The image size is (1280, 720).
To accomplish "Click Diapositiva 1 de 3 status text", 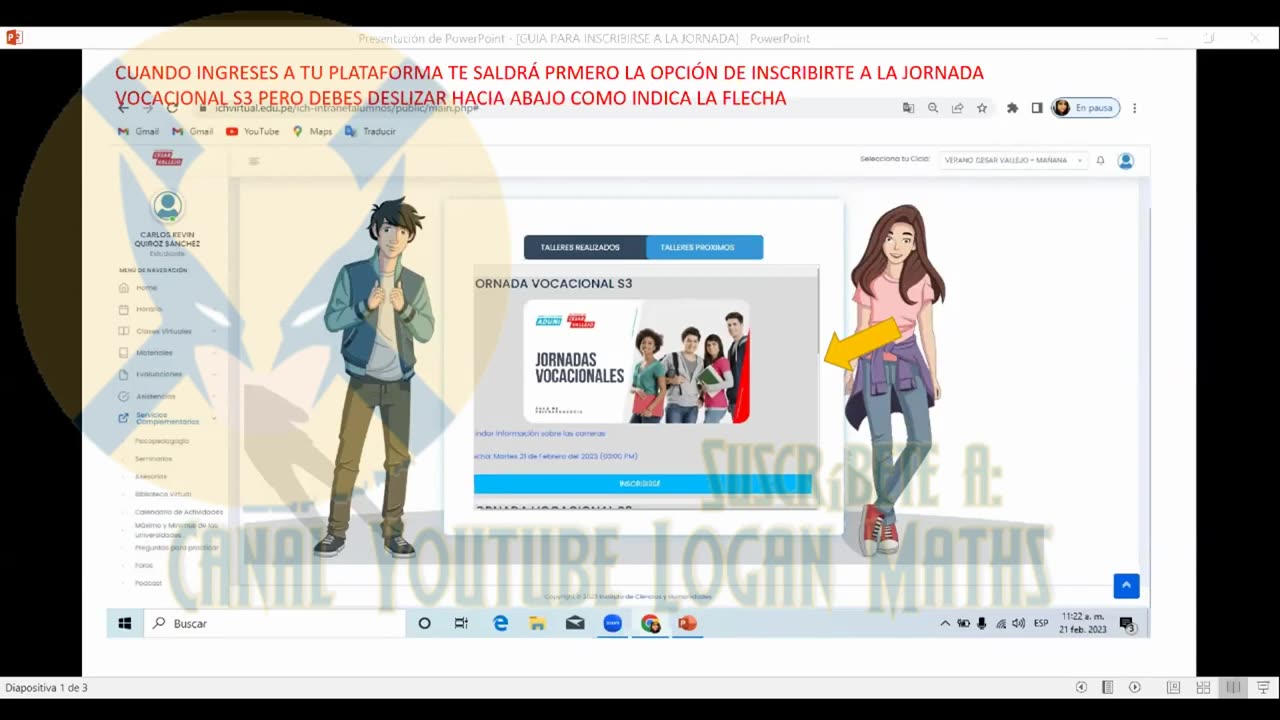I will pyautogui.click(x=46, y=688).
